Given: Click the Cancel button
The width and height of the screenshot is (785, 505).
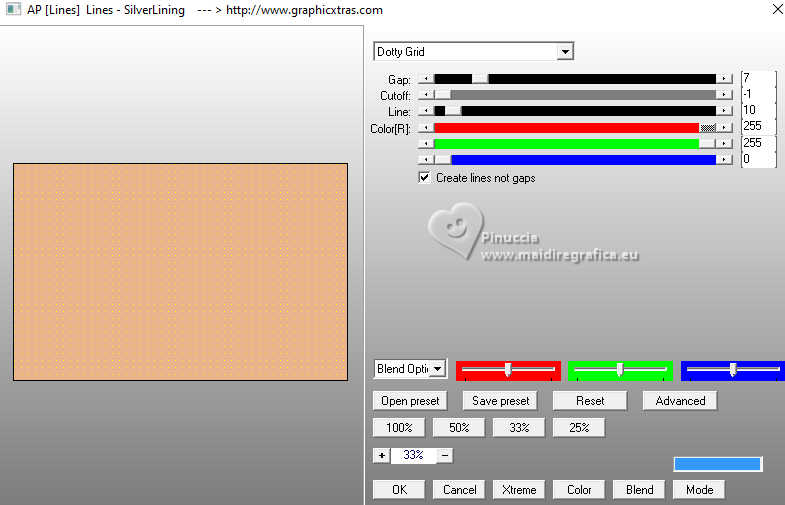Looking at the screenshot, I should (x=459, y=489).
